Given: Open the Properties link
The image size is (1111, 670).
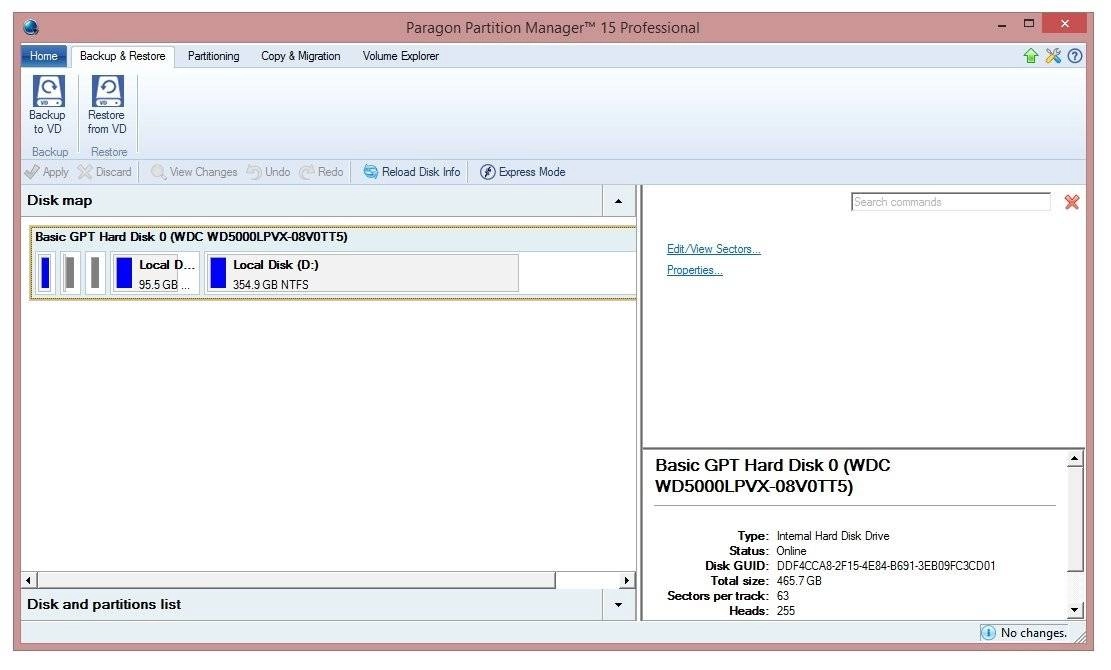Looking at the screenshot, I should coord(694,271).
